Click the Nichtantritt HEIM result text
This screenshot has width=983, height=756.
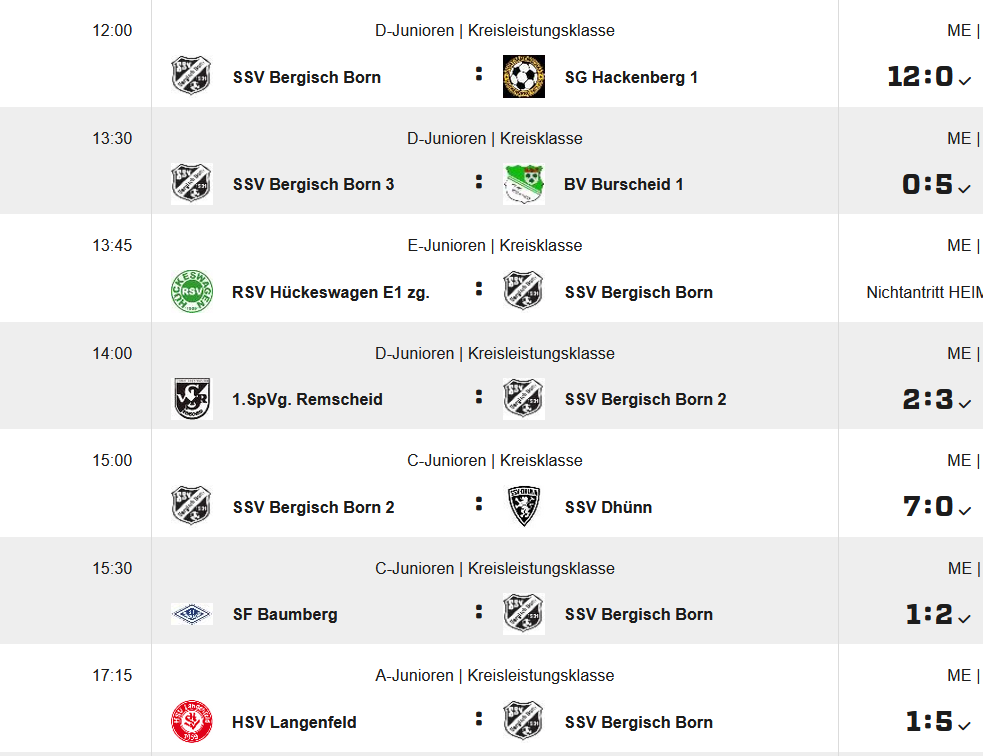(x=924, y=292)
